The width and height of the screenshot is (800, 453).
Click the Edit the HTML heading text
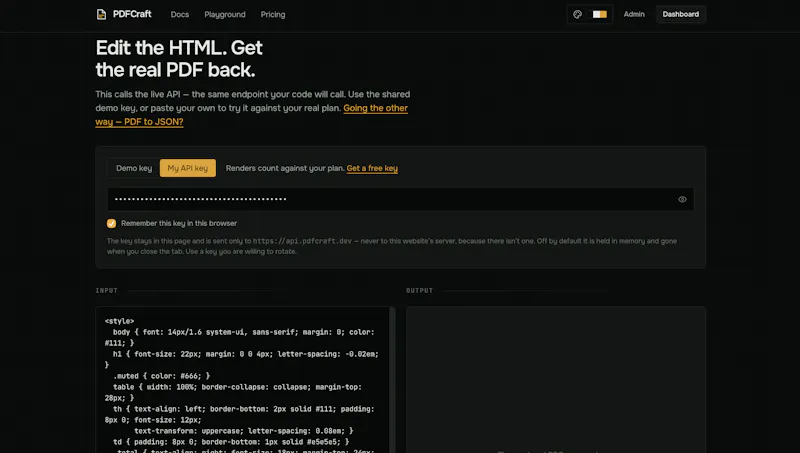tap(179, 59)
